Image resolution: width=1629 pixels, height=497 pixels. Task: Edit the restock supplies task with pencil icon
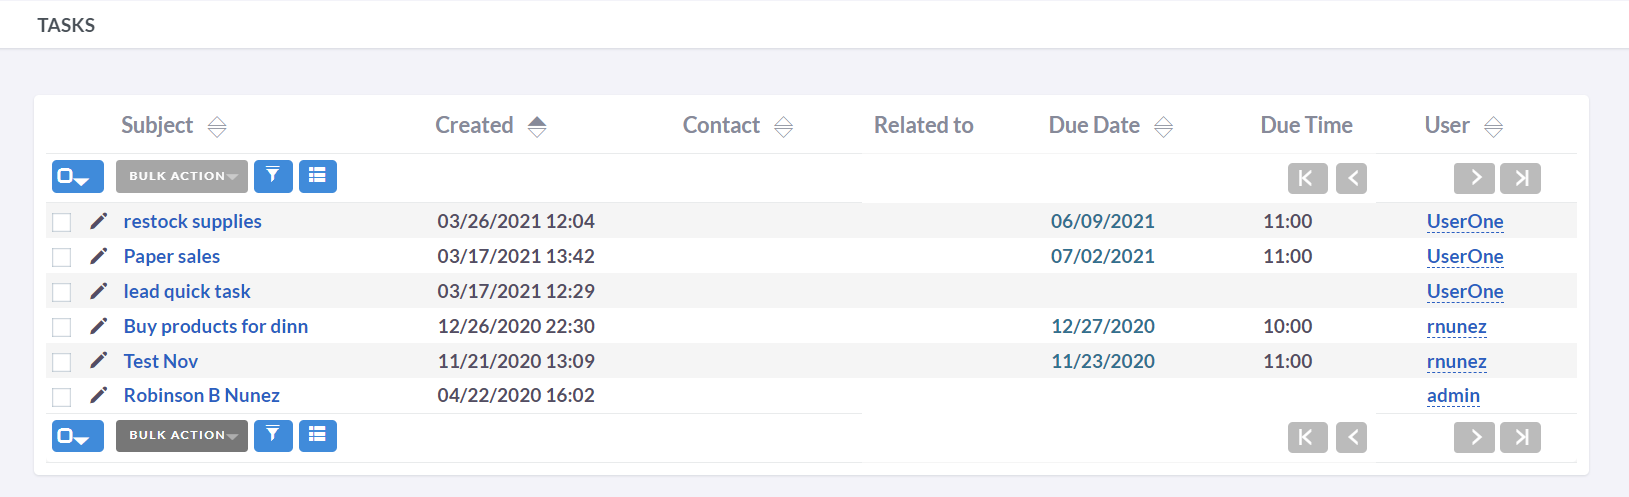coord(98,221)
